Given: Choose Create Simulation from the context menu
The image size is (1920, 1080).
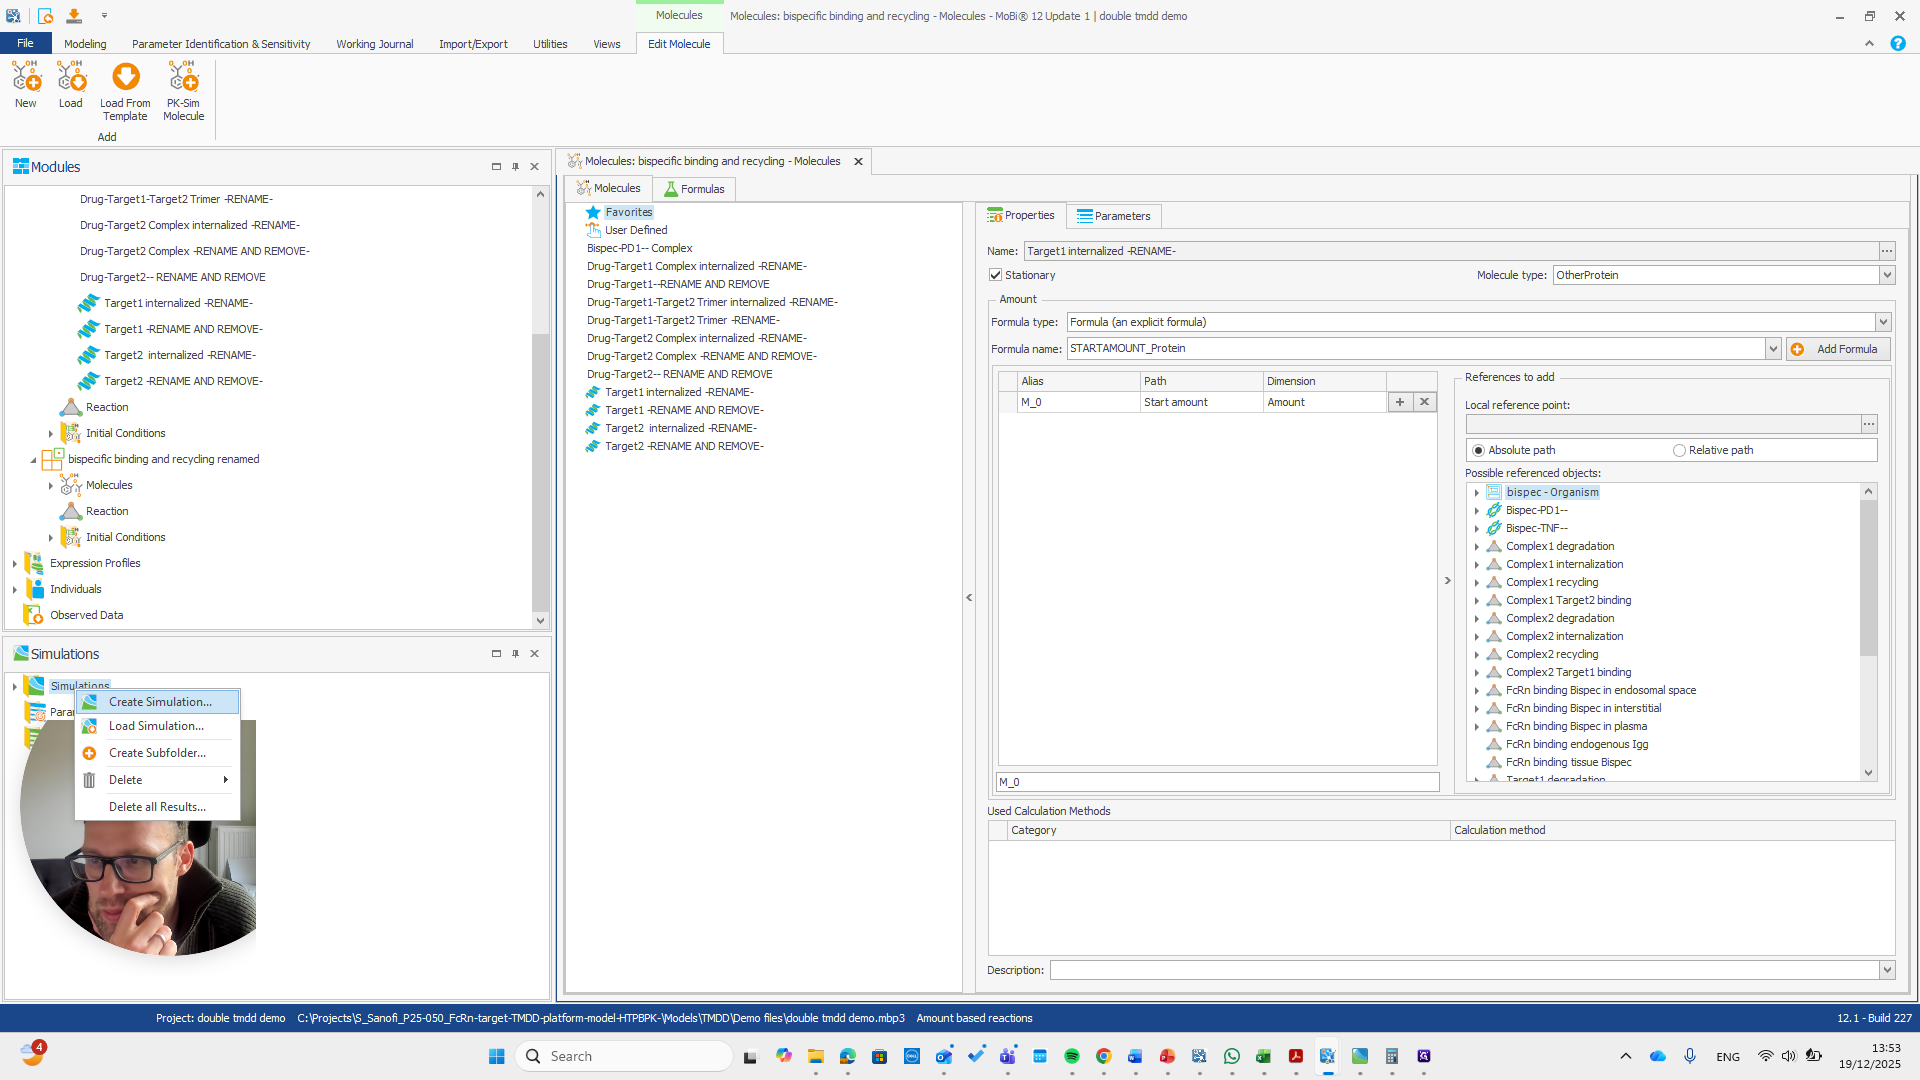Looking at the screenshot, I should [160, 702].
